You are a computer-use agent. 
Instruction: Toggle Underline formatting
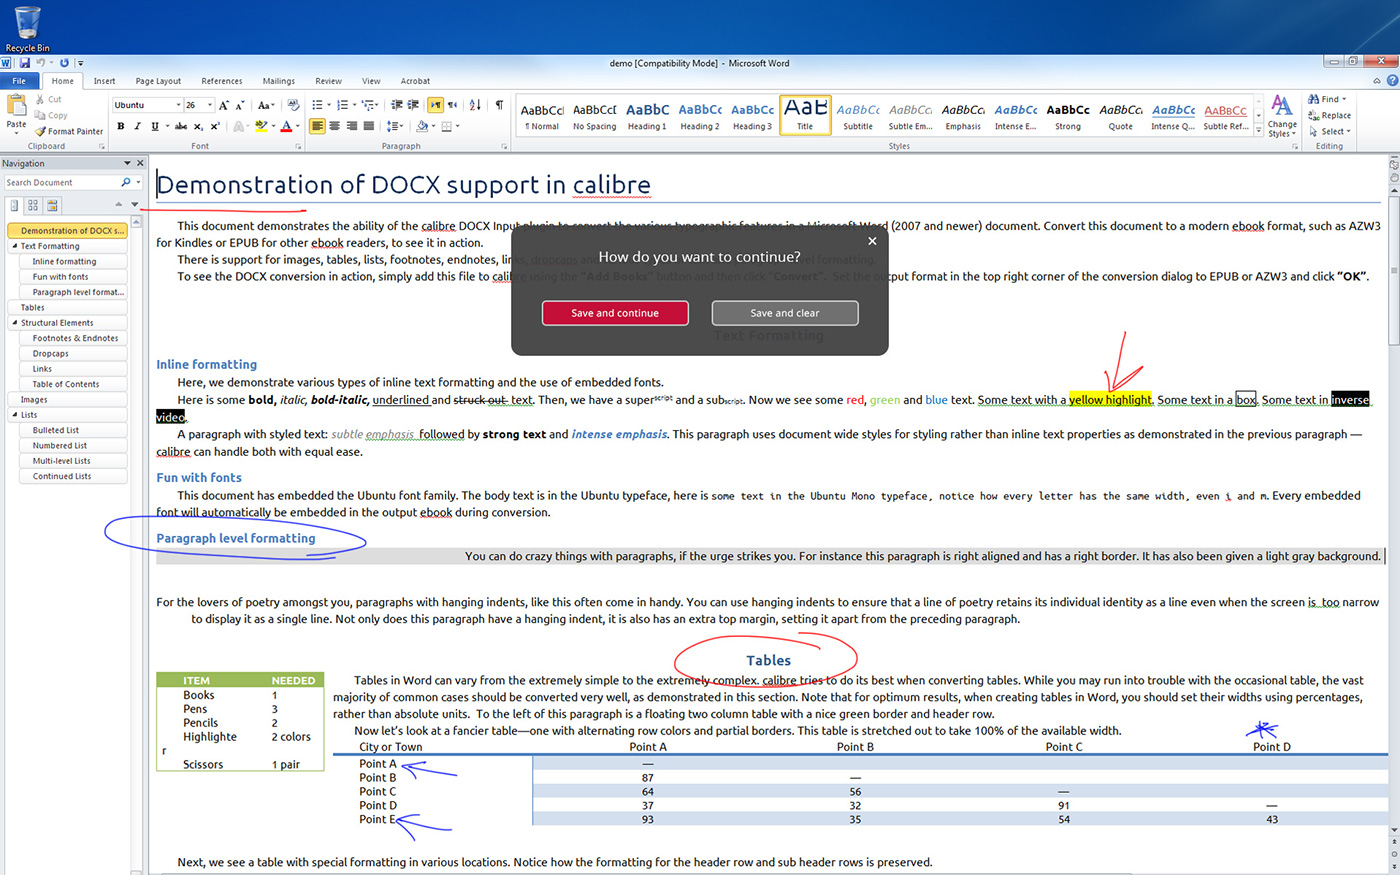click(154, 126)
